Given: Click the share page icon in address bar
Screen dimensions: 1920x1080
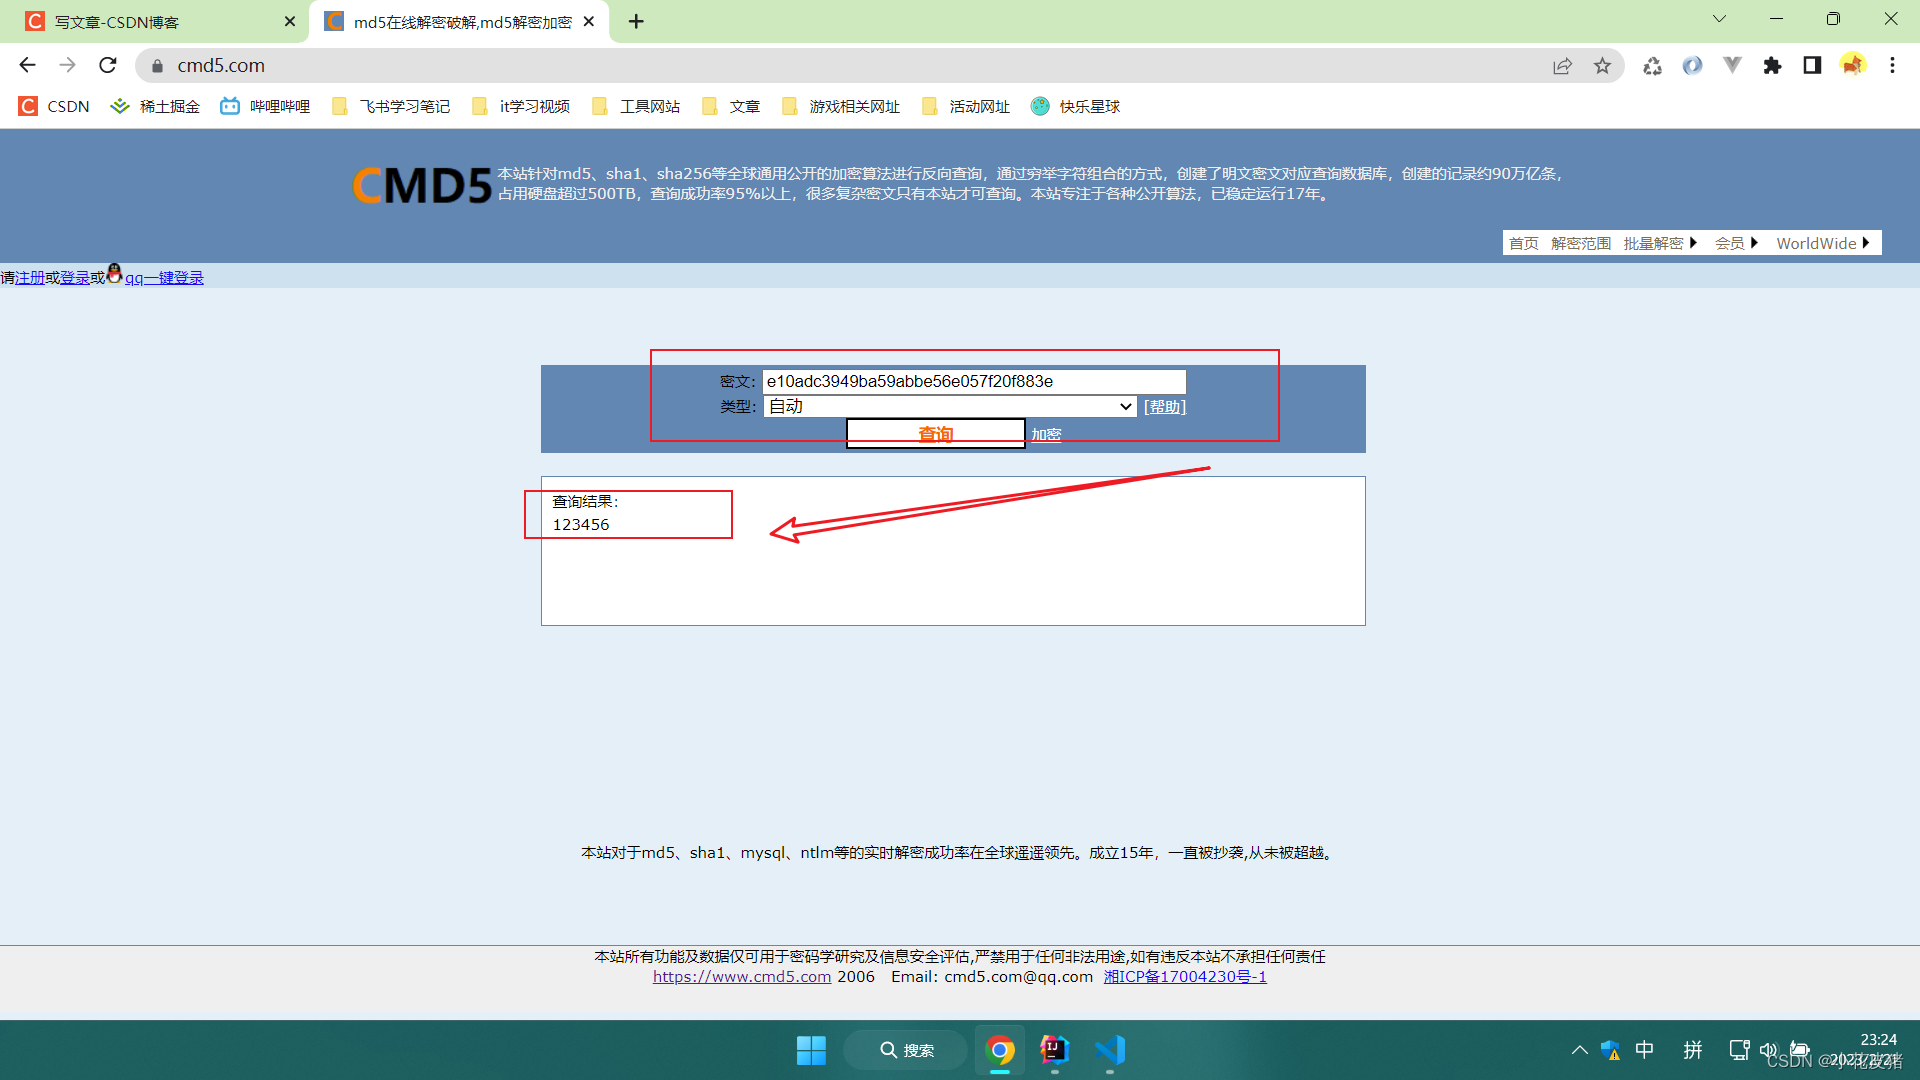Looking at the screenshot, I should click(x=1562, y=65).
